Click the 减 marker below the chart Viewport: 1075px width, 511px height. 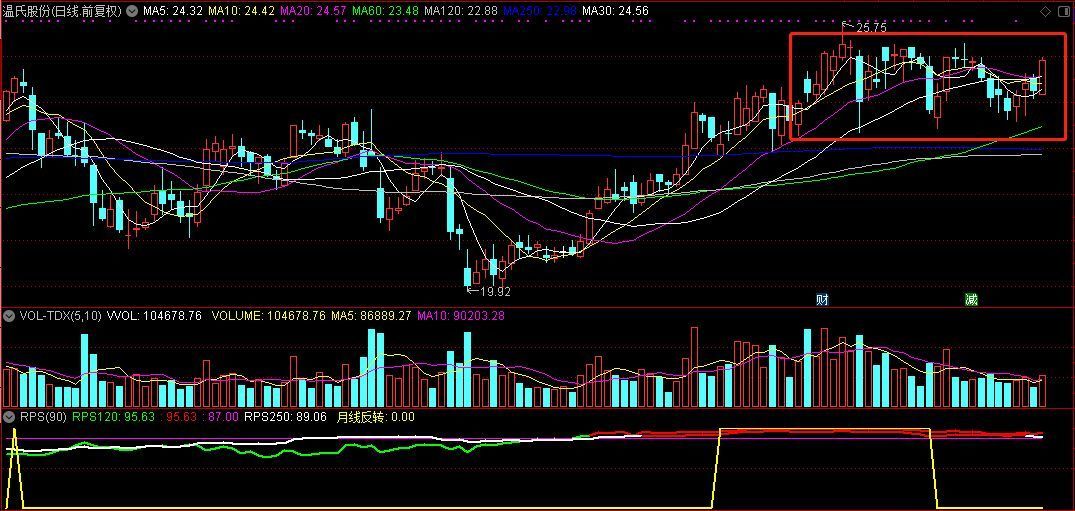970,299
